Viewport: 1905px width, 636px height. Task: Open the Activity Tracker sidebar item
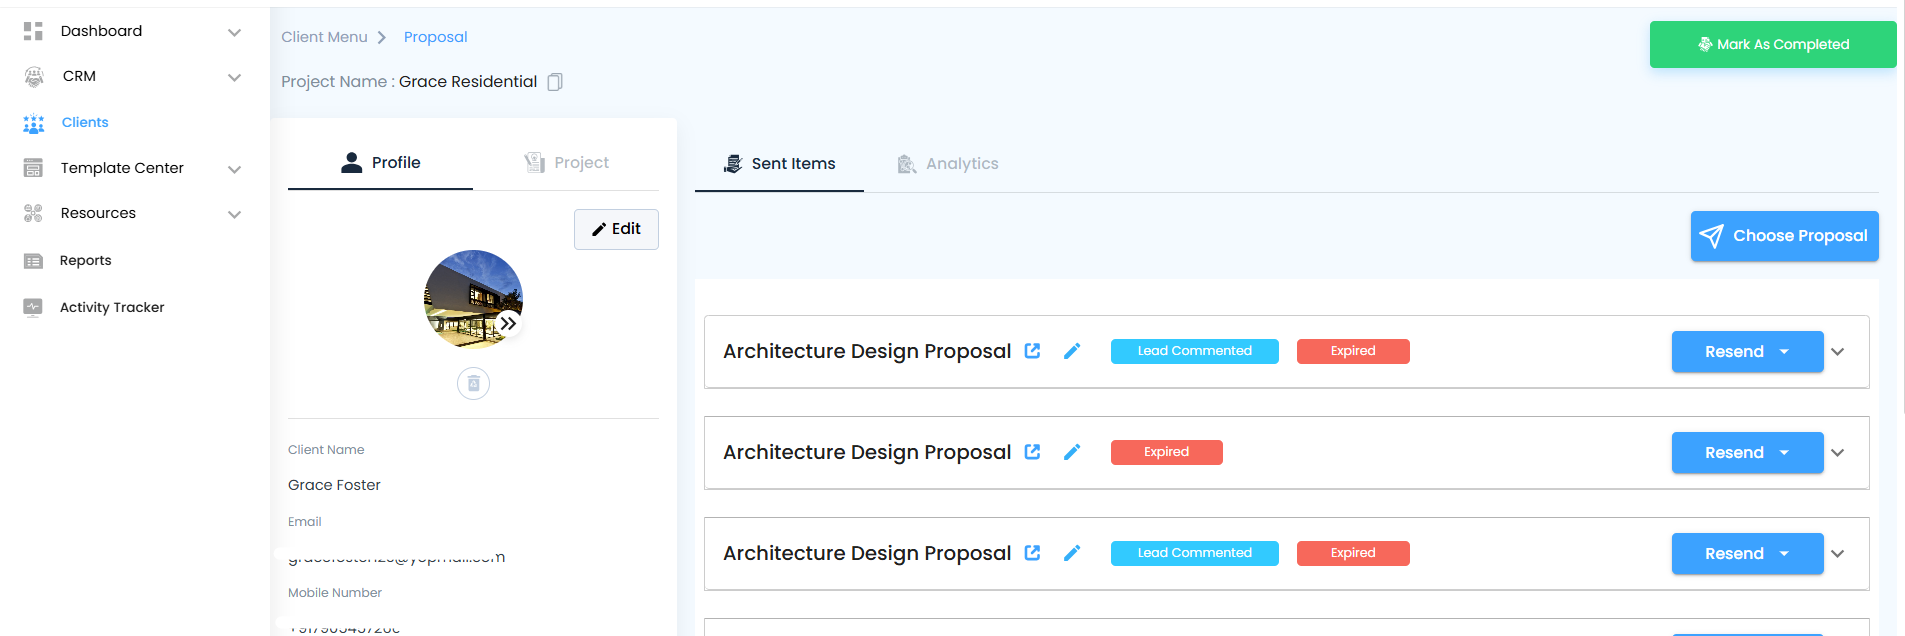[112, 307]
